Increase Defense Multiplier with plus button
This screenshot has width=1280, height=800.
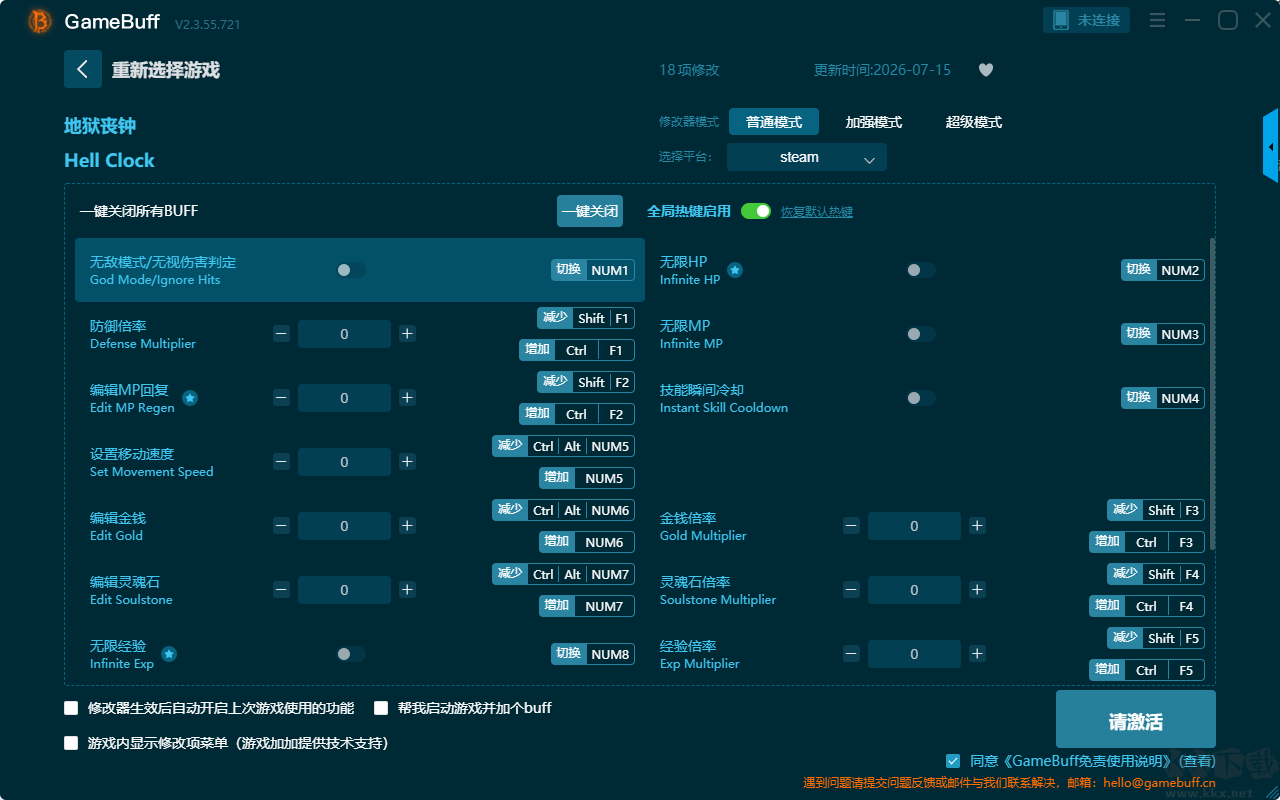tap(407, 334)
